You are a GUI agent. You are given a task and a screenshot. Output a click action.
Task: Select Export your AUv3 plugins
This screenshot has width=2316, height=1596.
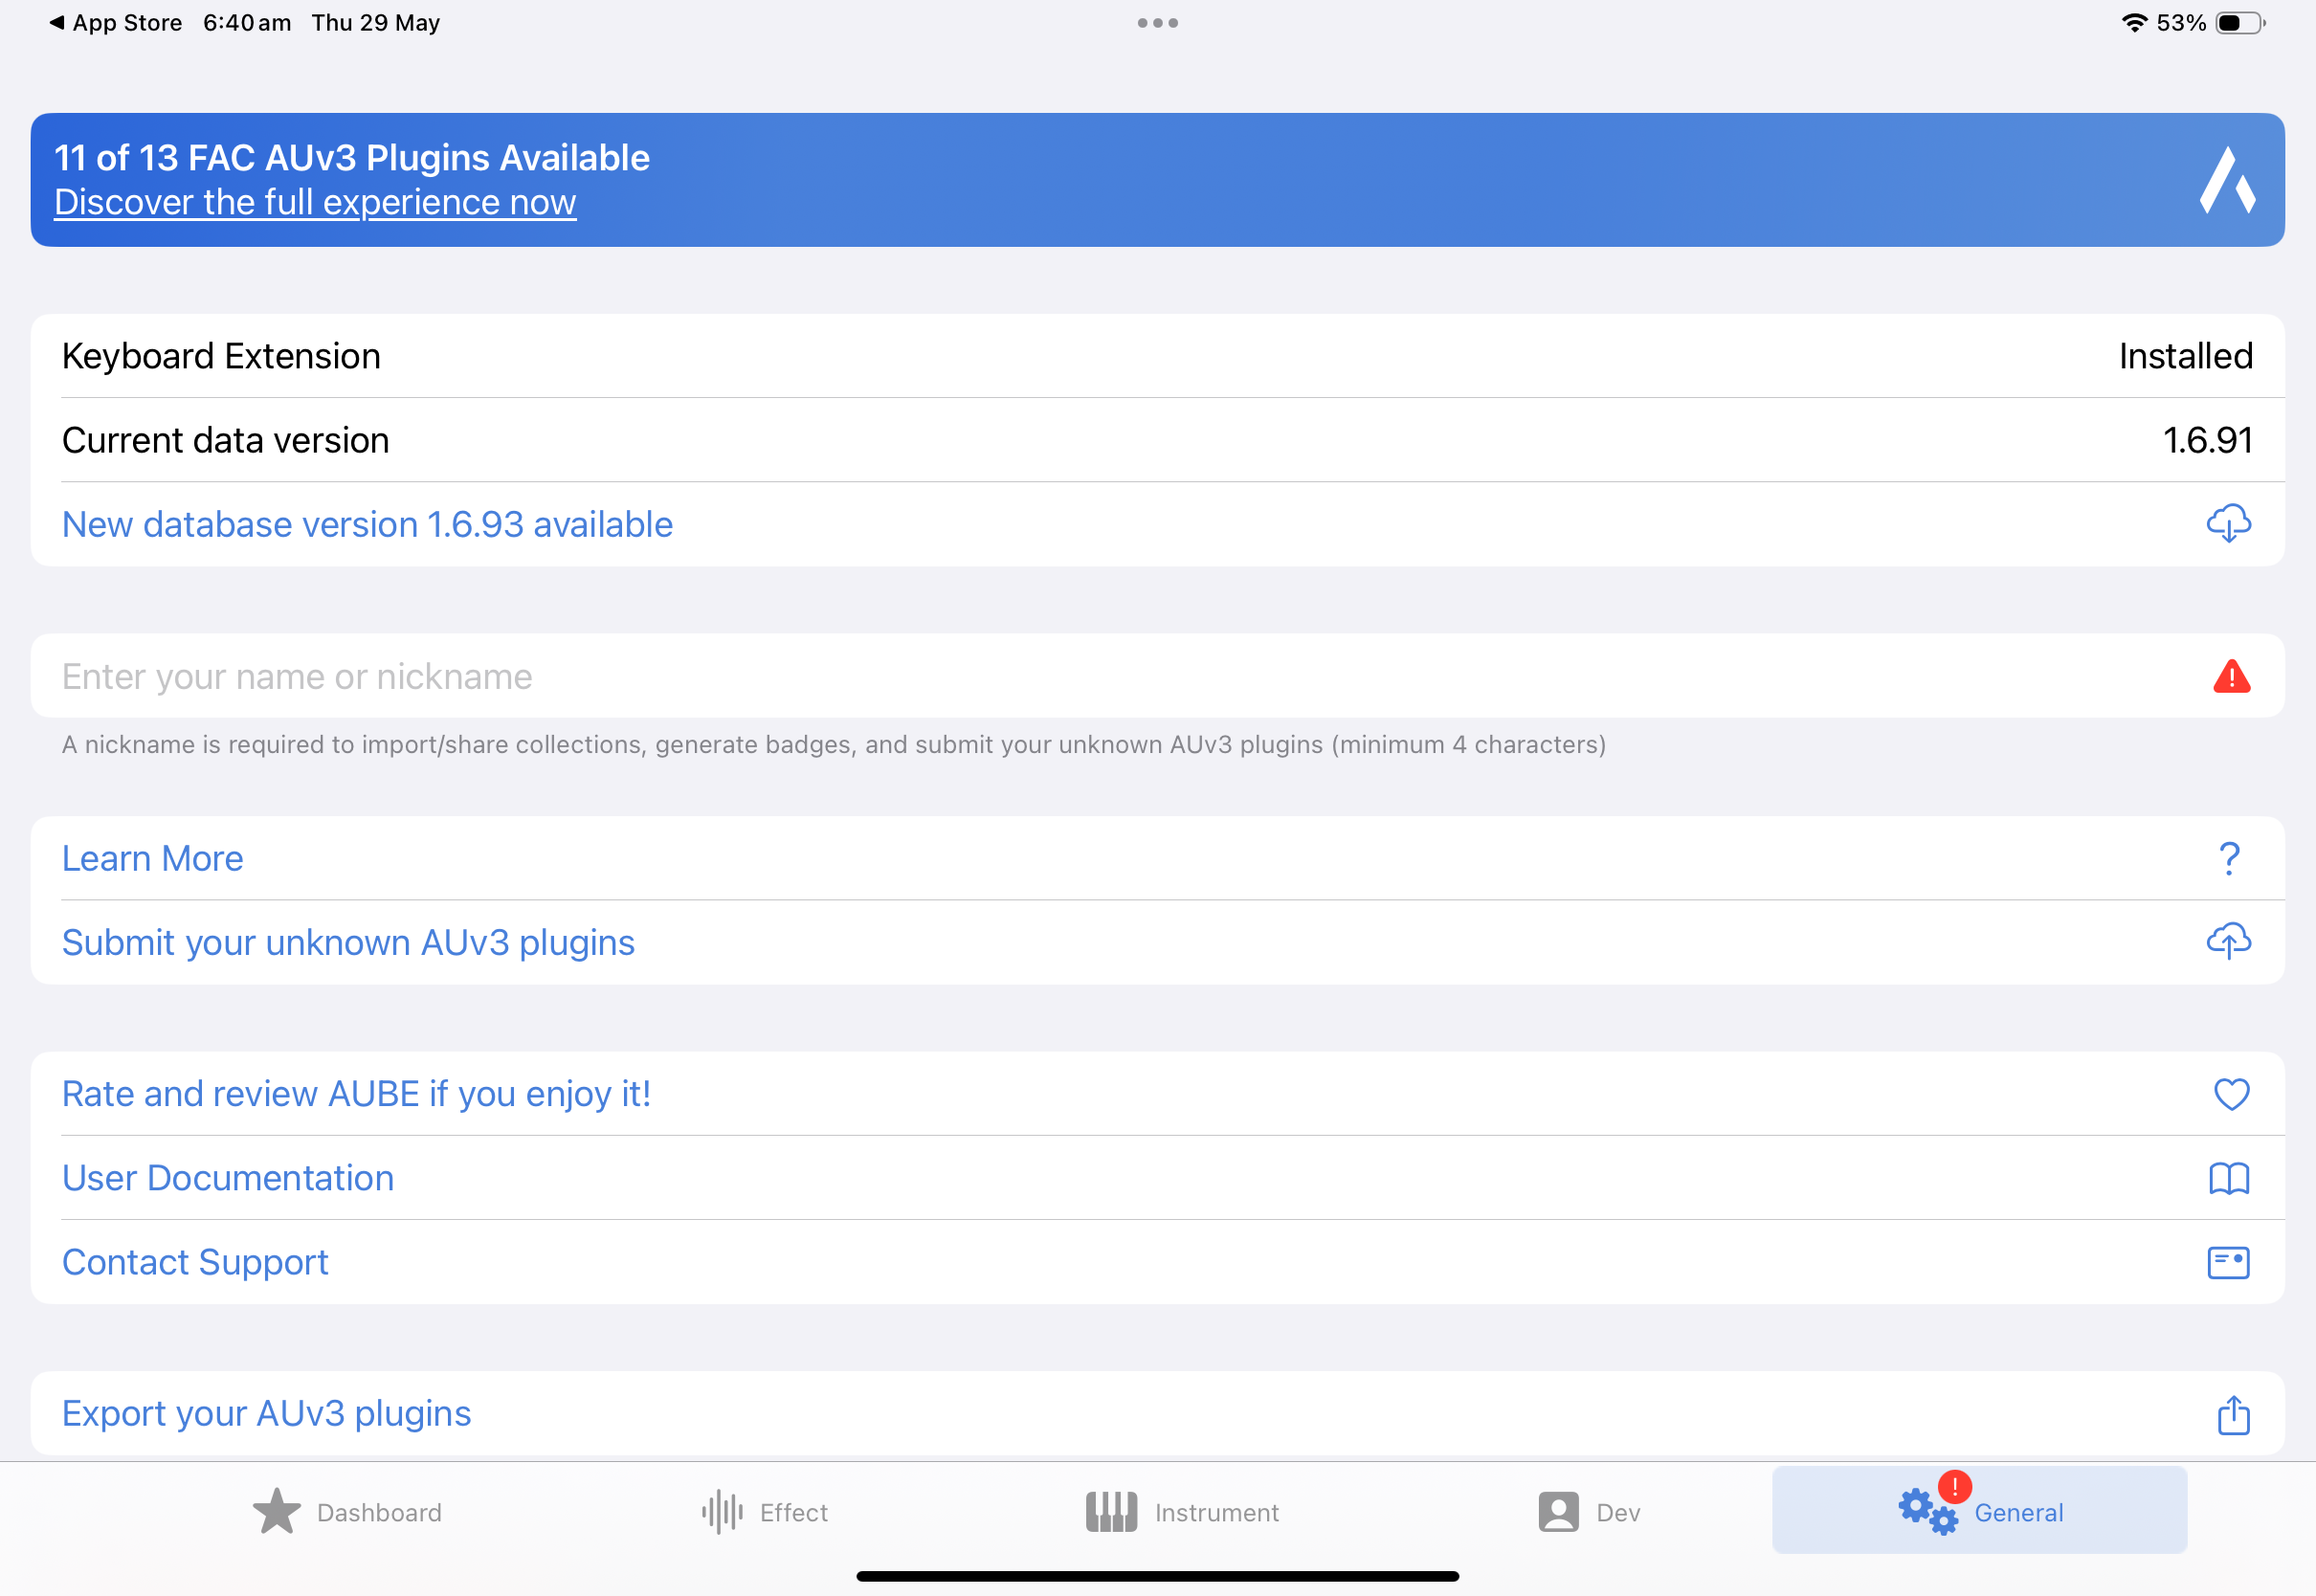point(266,1413)
